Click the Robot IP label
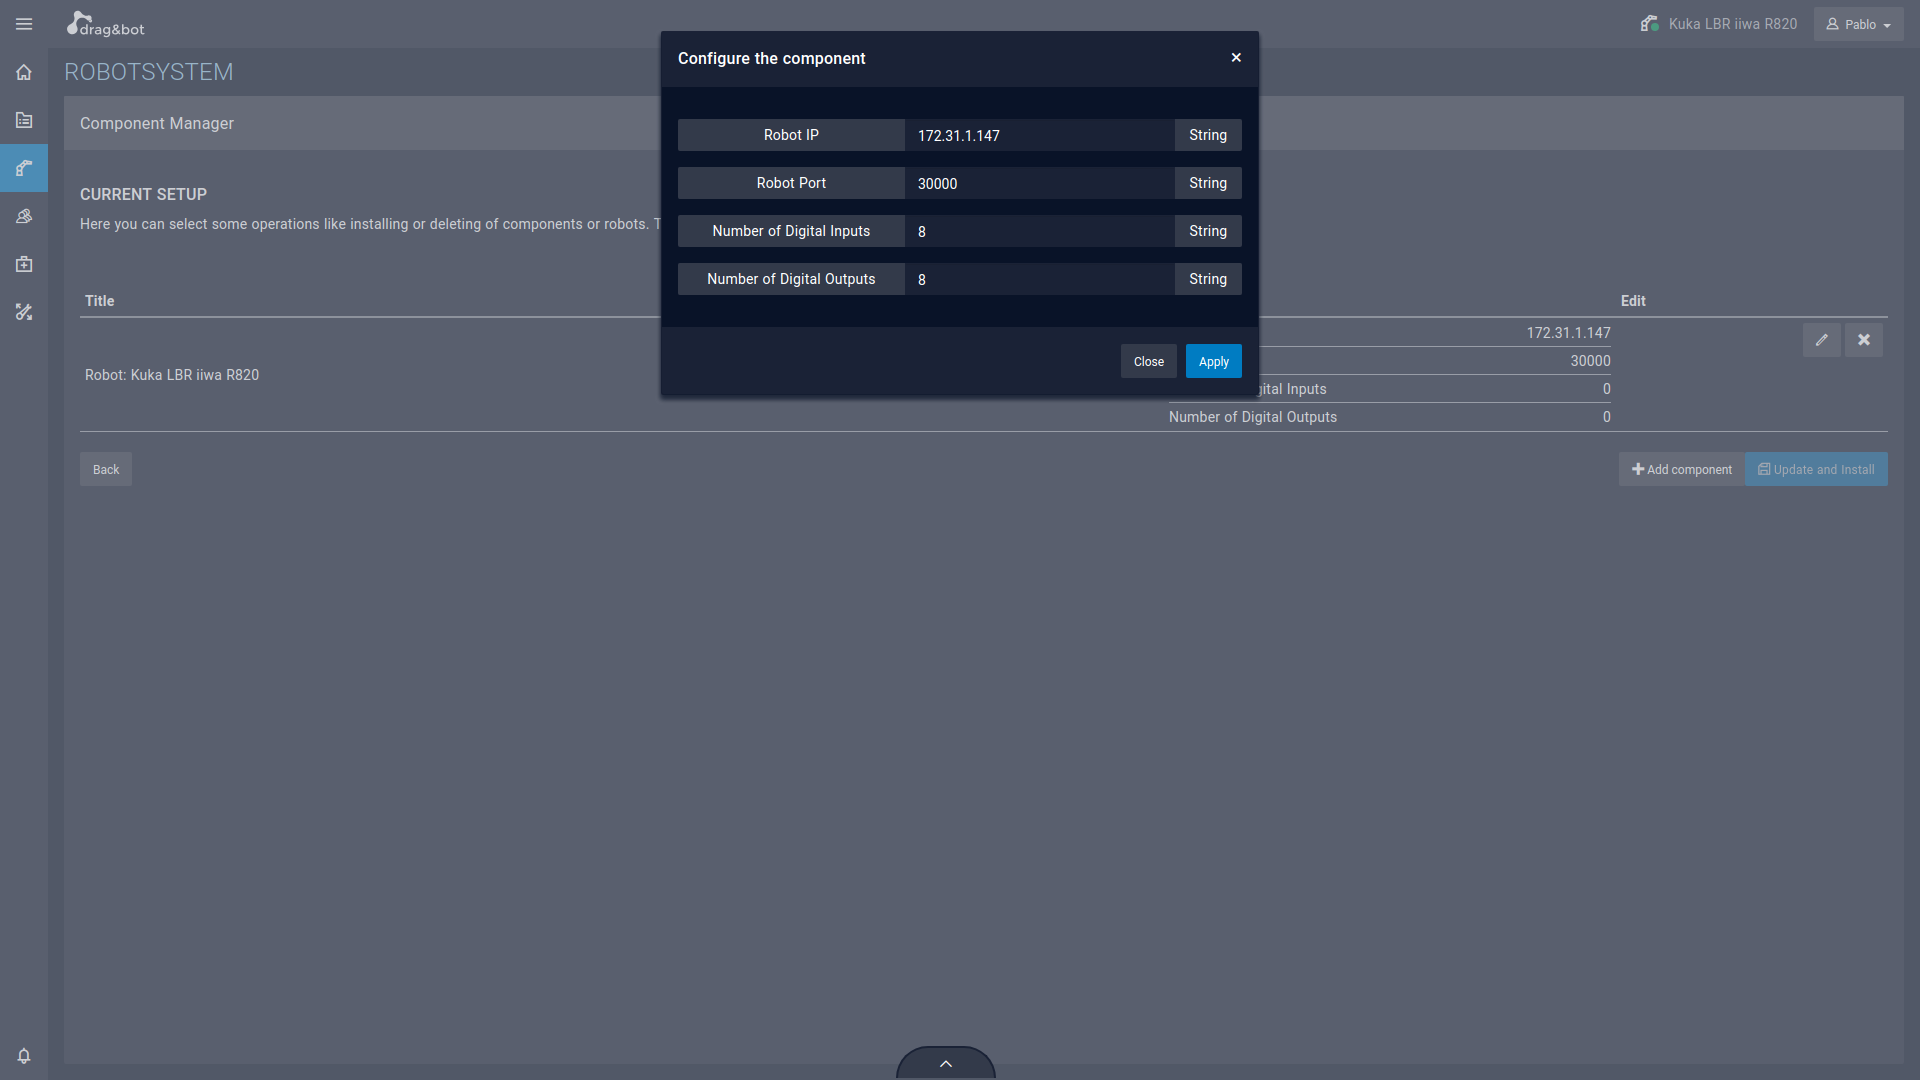The width and height of the screenshot is (1920, 1080). (791, 135)
